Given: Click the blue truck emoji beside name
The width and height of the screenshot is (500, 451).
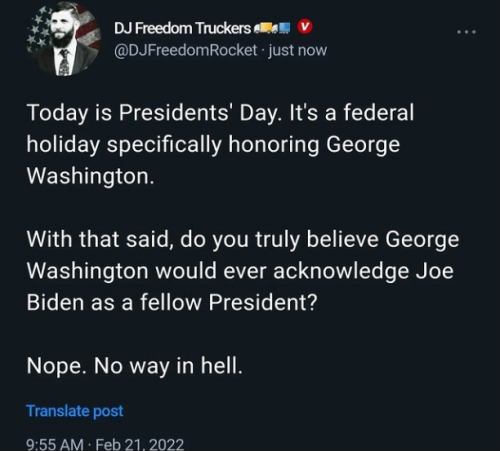Looking at the screenshot, I should pos(283,29).
